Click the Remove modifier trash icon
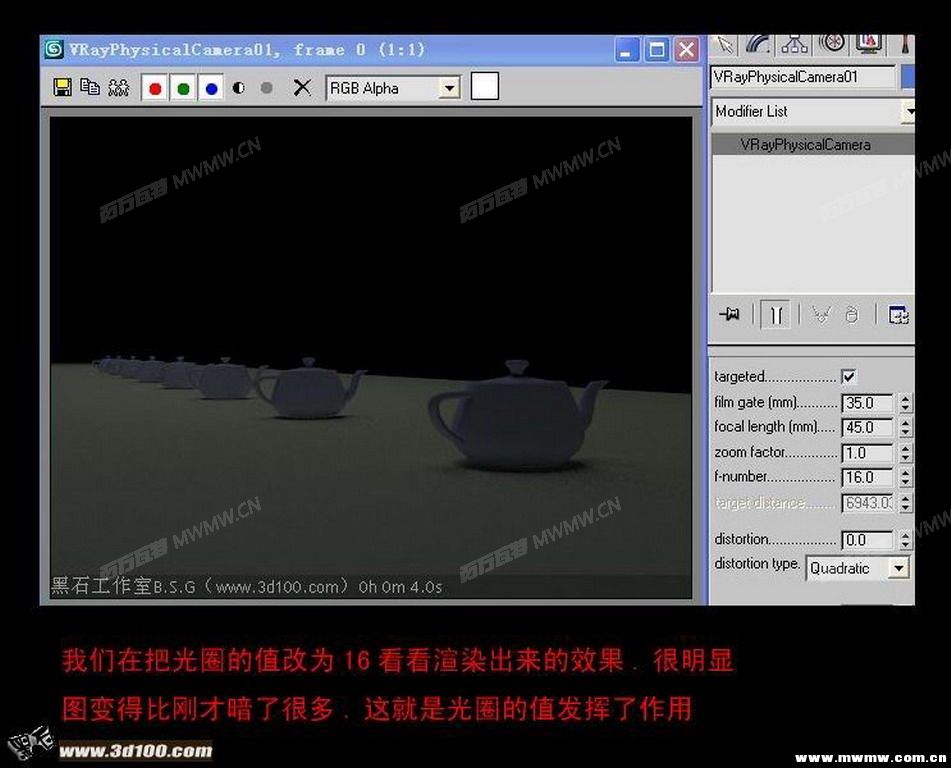The image size is (951, 768). click(852, 314)
